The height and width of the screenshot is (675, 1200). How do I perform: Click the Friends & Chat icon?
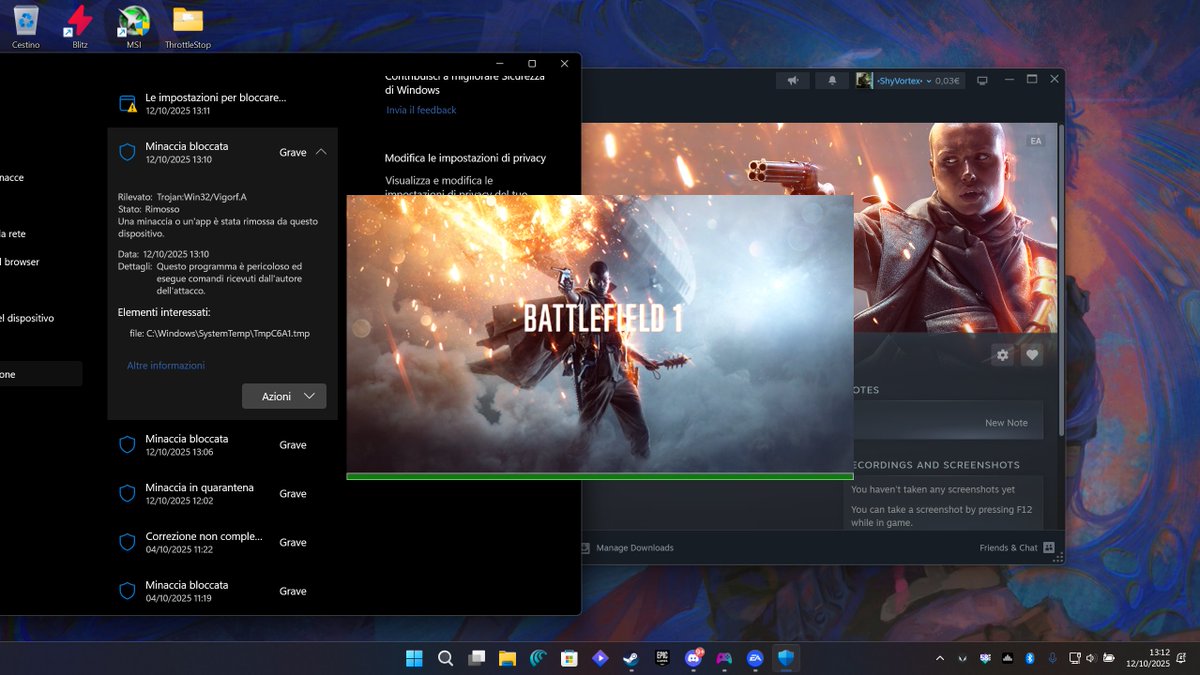(1048, 548)
